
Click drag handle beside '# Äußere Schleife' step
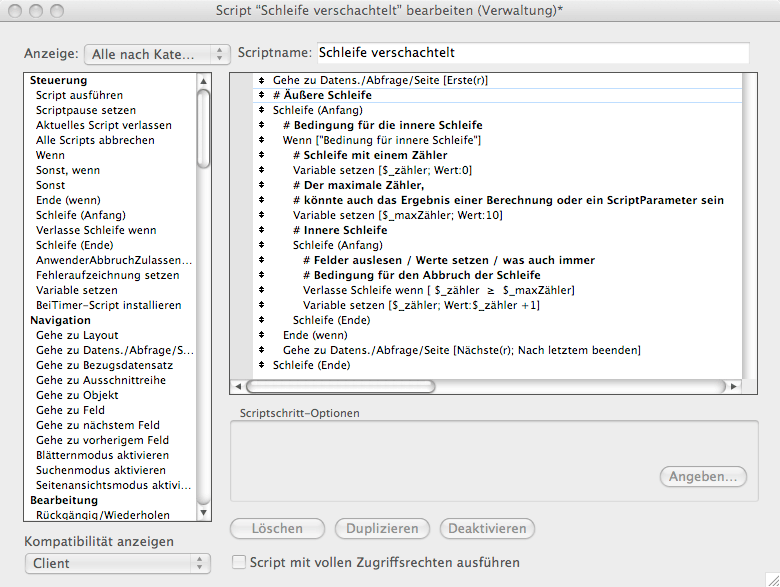pos(262,95)
